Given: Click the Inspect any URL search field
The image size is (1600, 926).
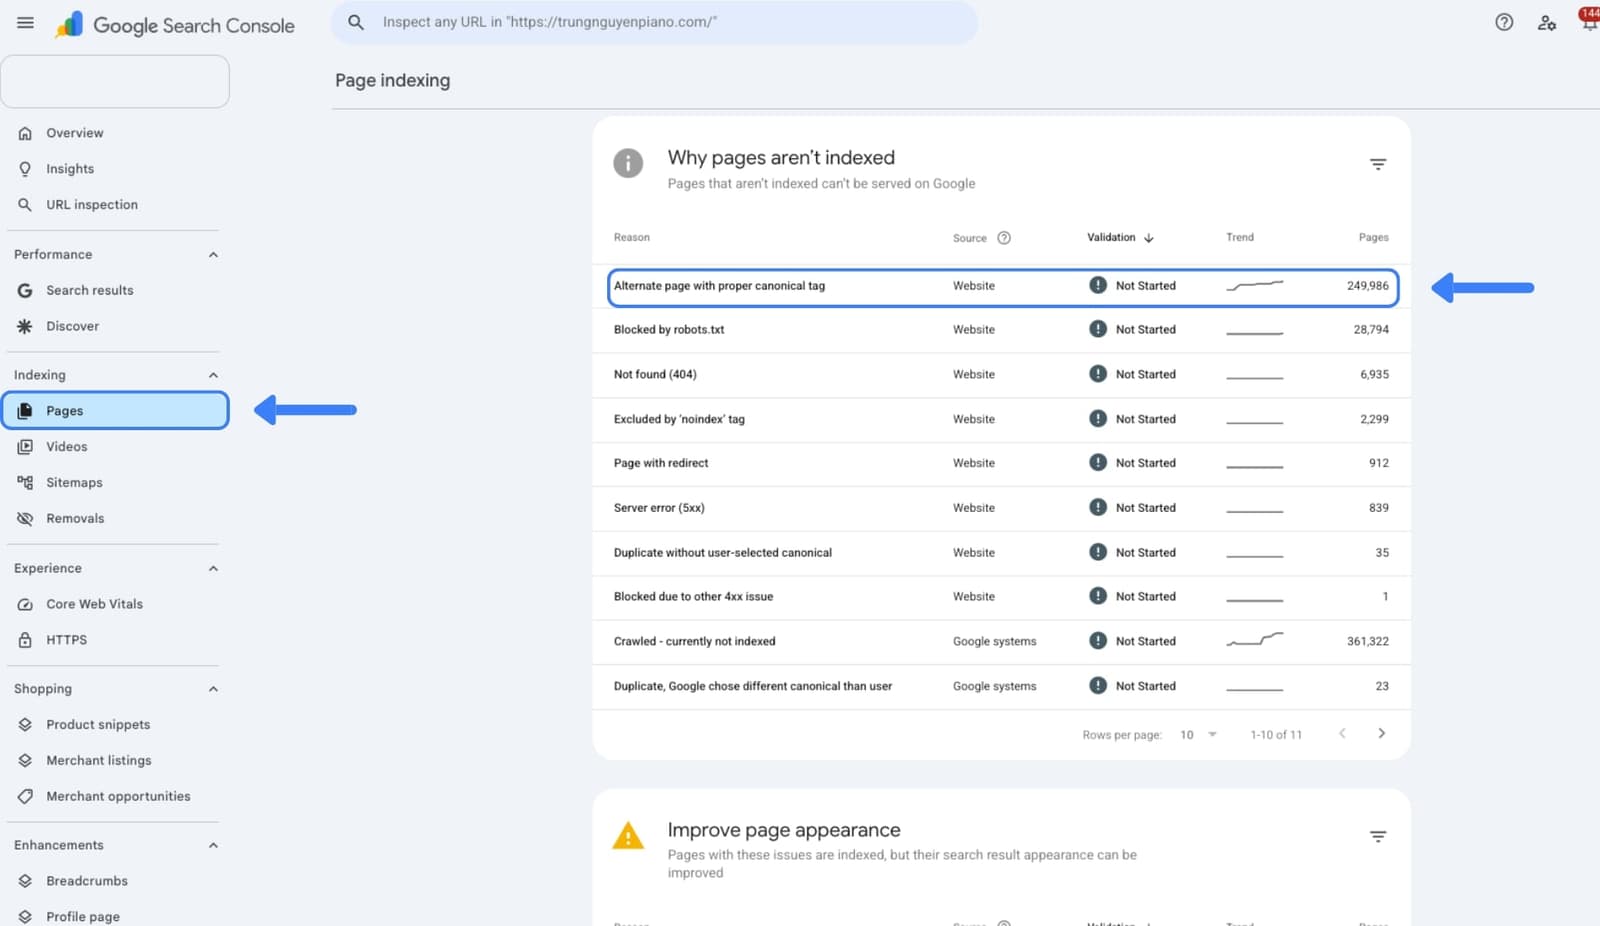Looking at the screenshot, I should [x=654, y=22].
